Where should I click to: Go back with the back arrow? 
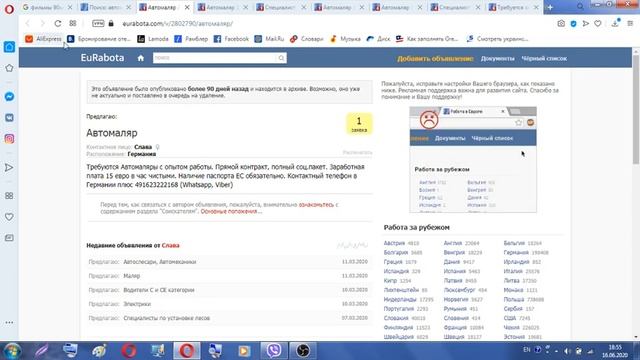(x=28, y=24)
